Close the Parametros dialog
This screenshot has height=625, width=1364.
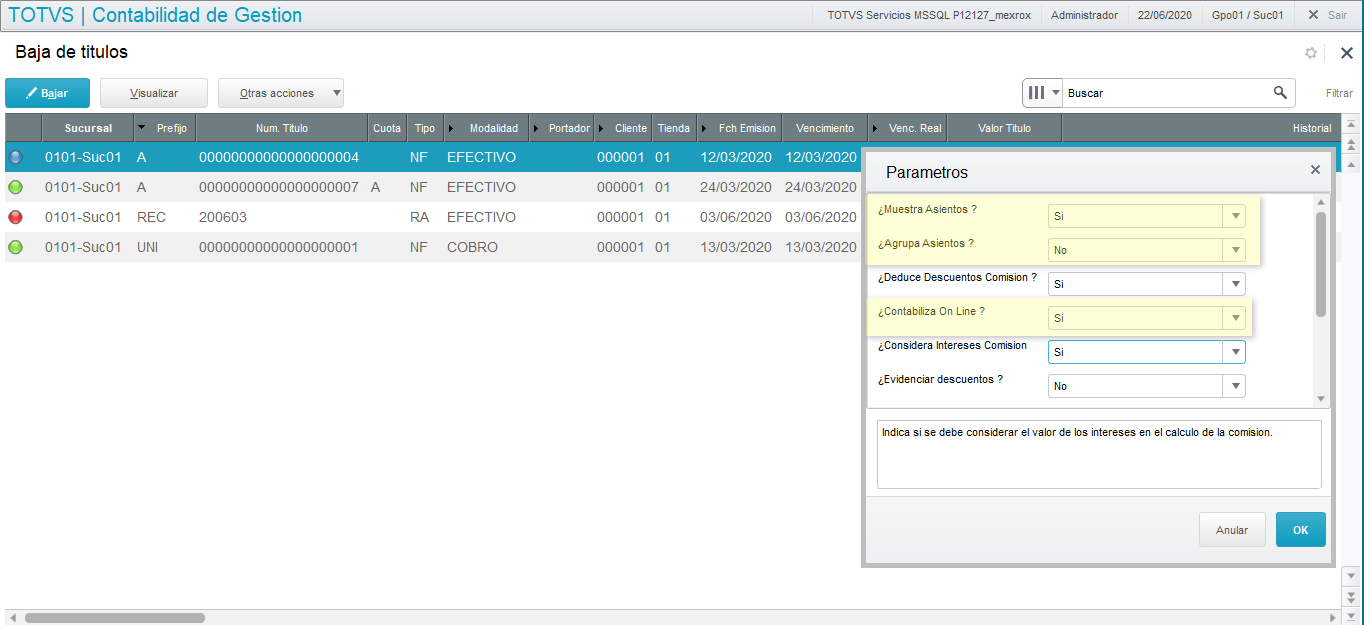(x=1315, y=170)
